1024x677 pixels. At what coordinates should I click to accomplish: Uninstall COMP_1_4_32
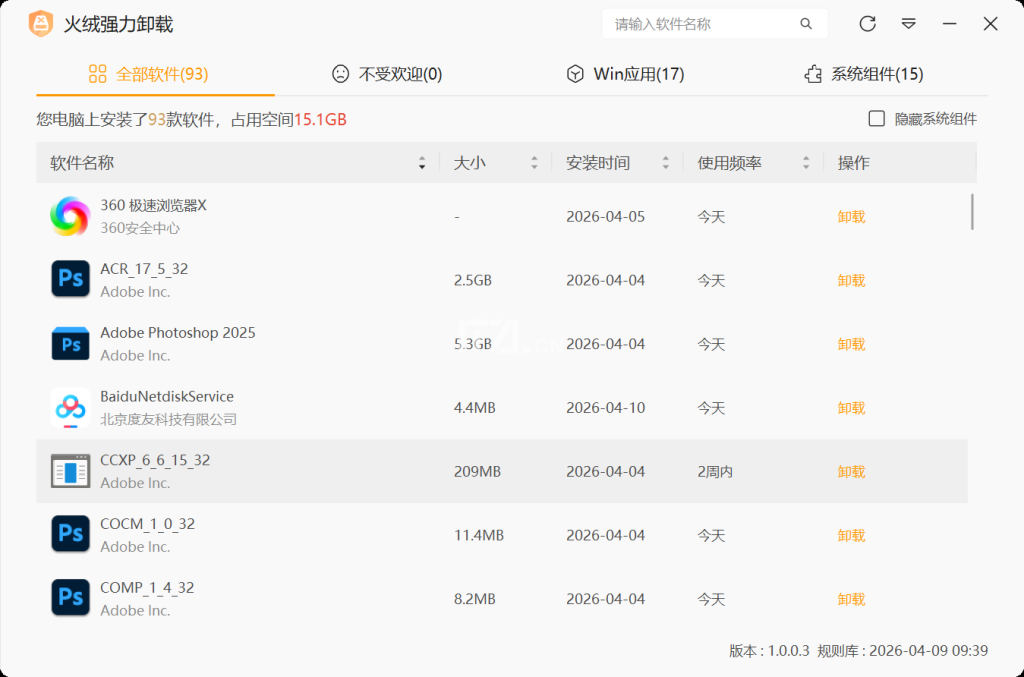coord(852,599)
